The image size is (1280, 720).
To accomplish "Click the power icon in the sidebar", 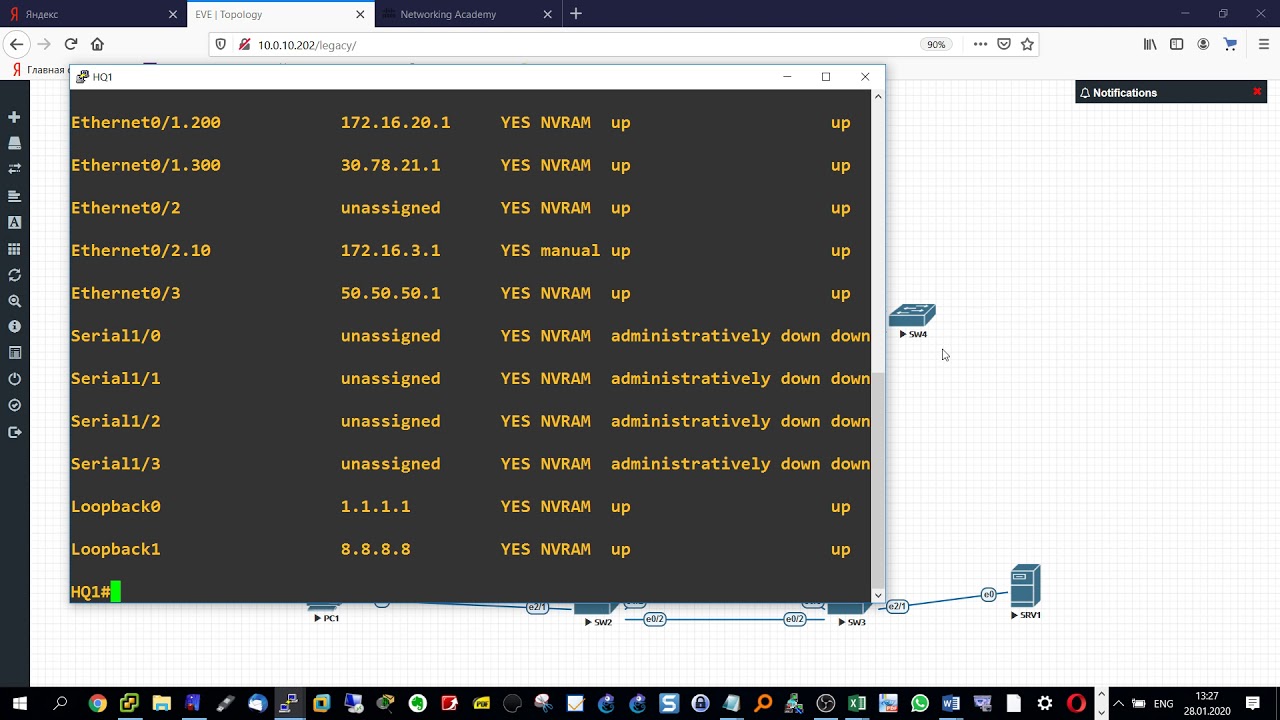I will pos(14,379).
